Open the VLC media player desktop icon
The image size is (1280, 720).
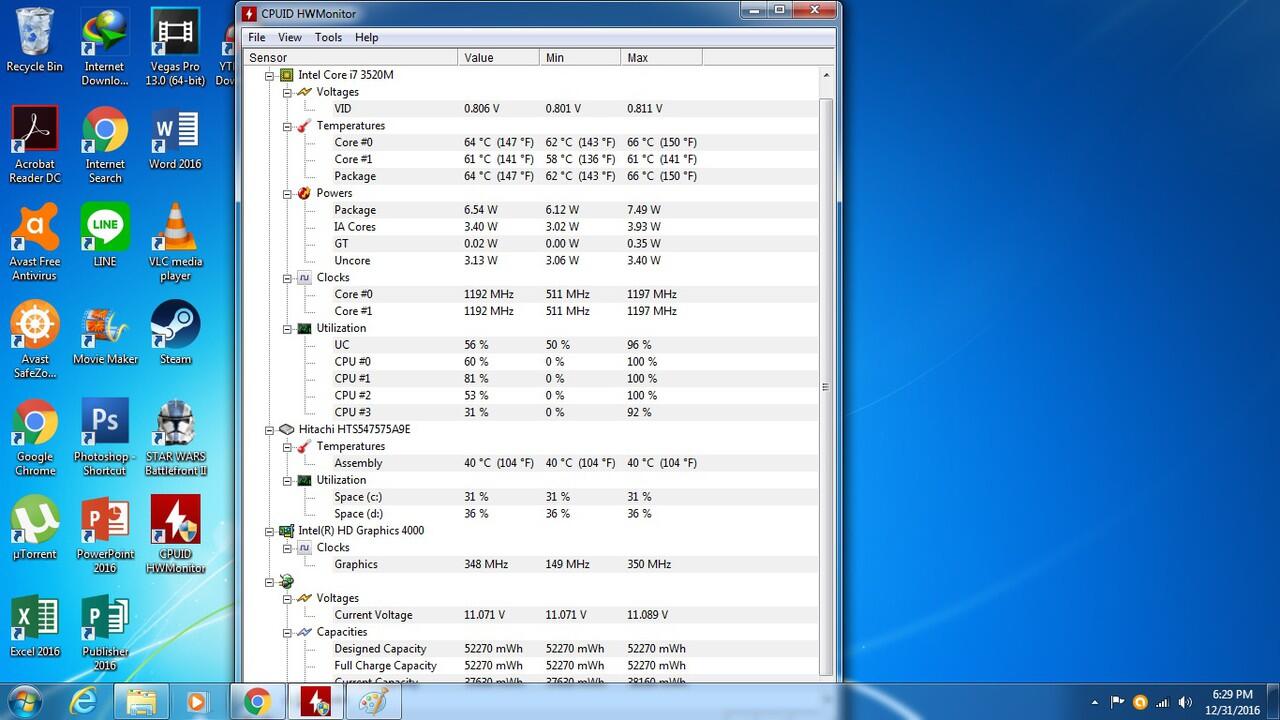tap(175, 243)
